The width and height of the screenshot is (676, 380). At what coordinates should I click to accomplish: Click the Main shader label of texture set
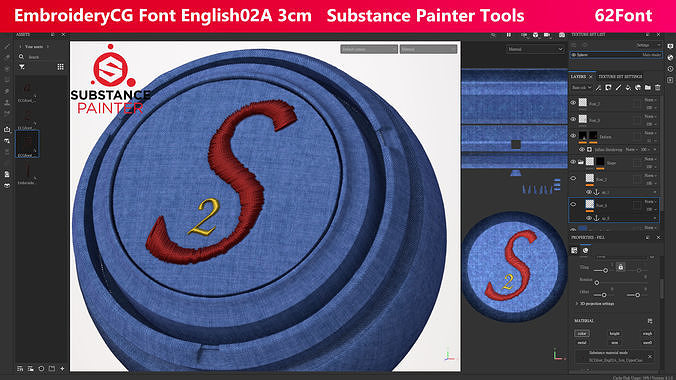click(x=651, y=55)
